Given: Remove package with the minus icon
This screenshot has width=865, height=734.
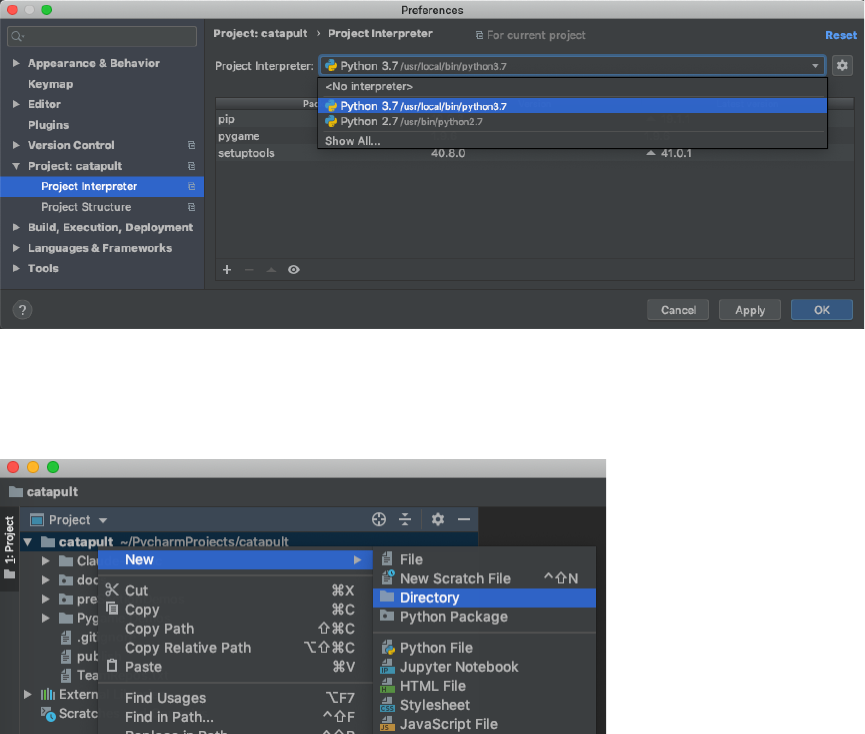Looking at the screenshot, I should click(249, 270).
